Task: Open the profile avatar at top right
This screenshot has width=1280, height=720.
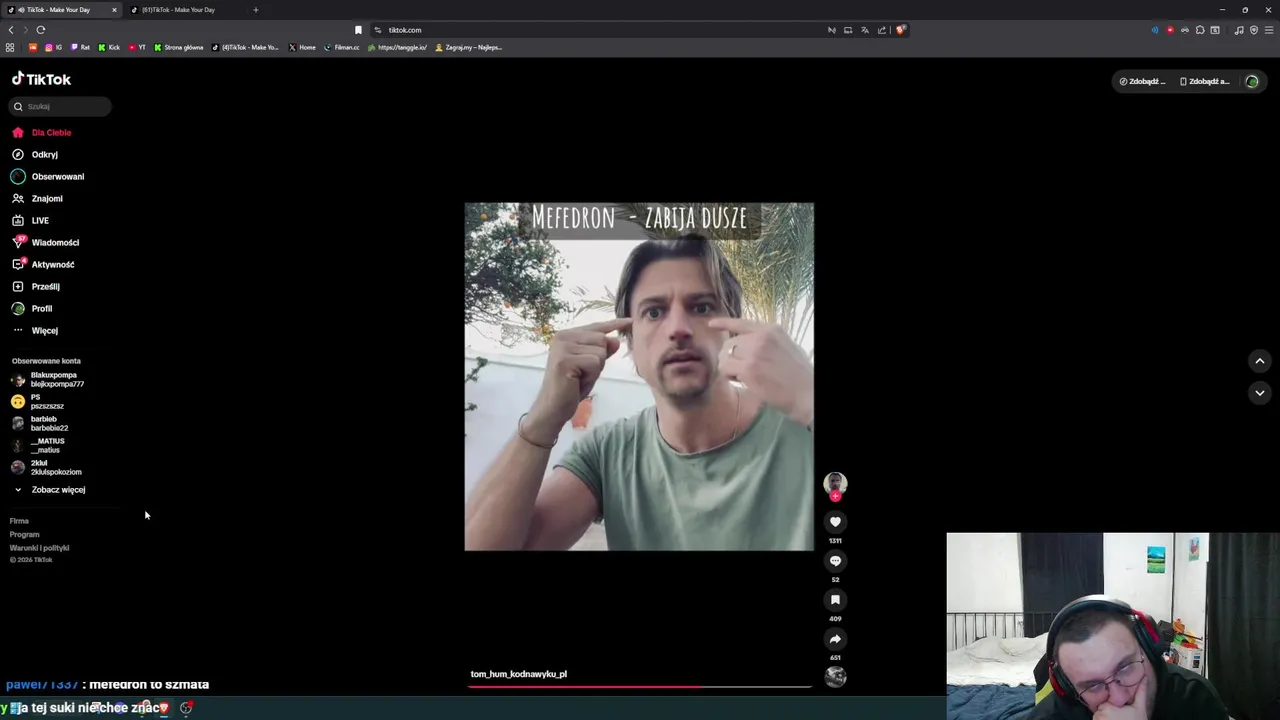Action: point(1252,82)
